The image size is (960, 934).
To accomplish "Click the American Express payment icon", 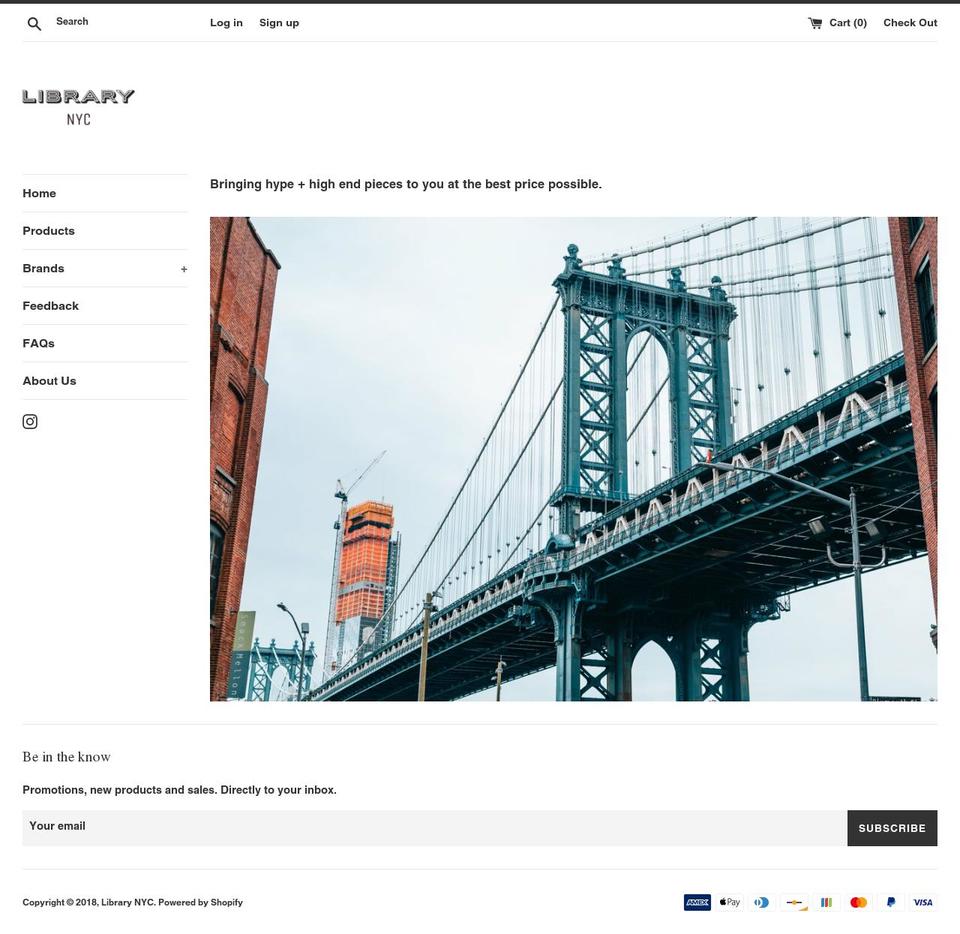I will point(697,902).
